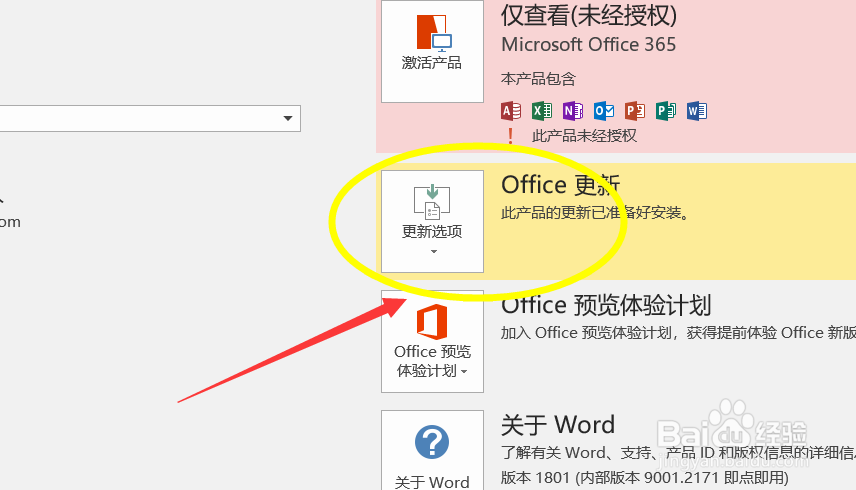Click the "此产品的更新已准备好安装。" message
The image size is (856, 490).
click(x=595, y=213)
